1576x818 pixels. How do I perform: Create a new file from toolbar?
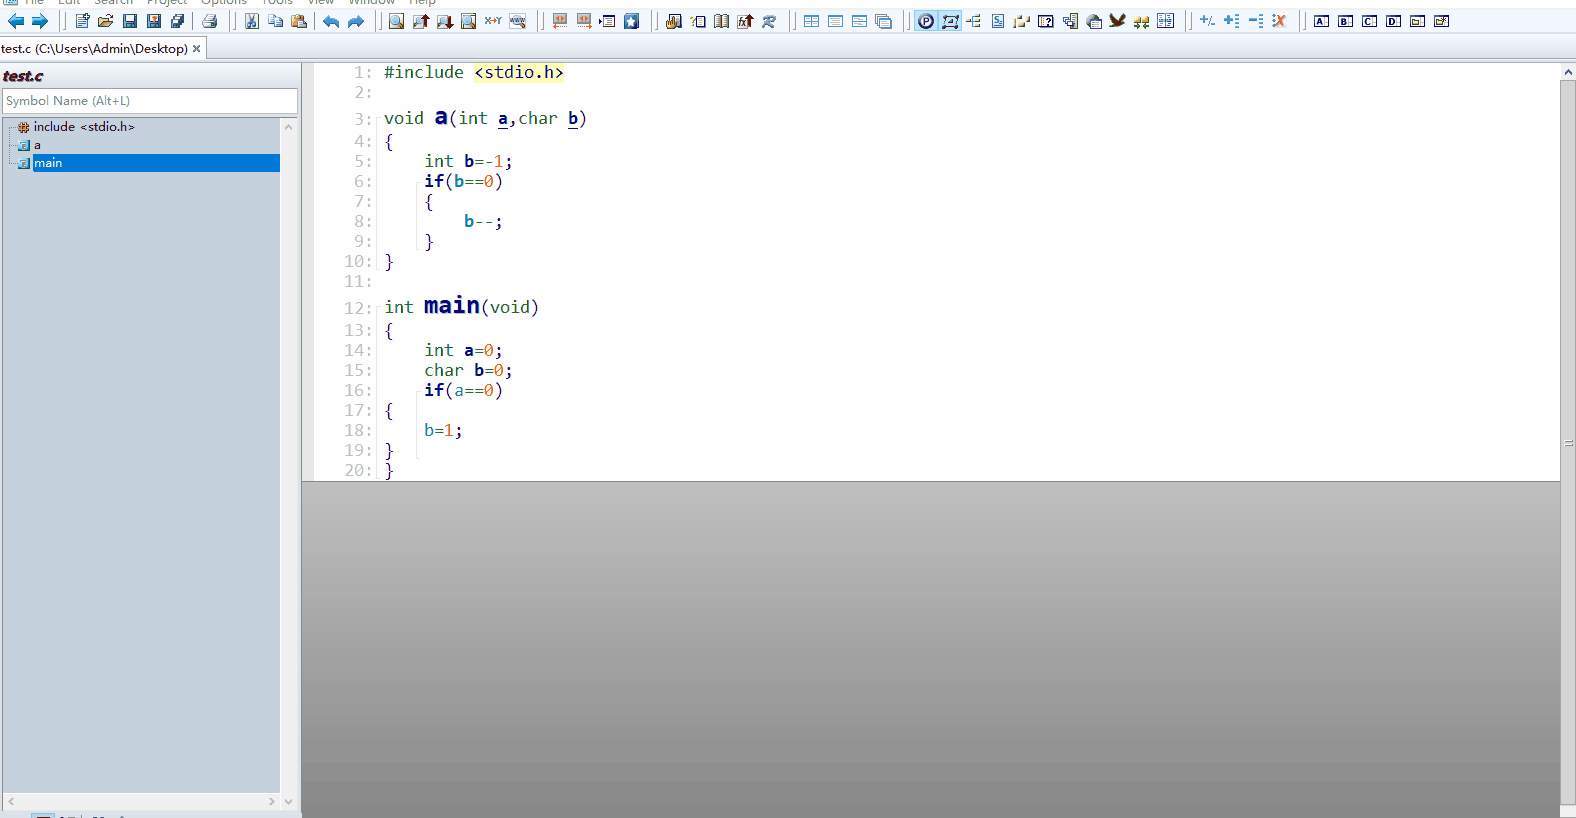coord(82,21)
